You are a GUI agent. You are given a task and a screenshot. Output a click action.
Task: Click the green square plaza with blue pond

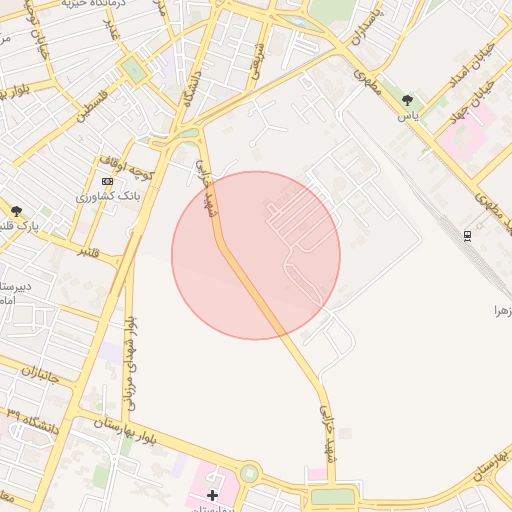tap(134, 70)
